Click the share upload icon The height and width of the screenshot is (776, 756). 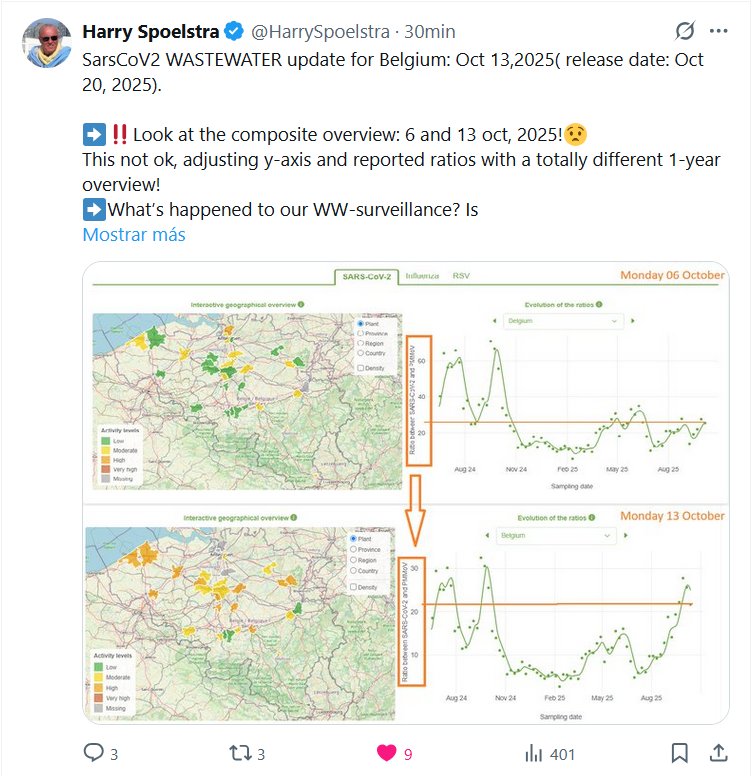(718, 752)
